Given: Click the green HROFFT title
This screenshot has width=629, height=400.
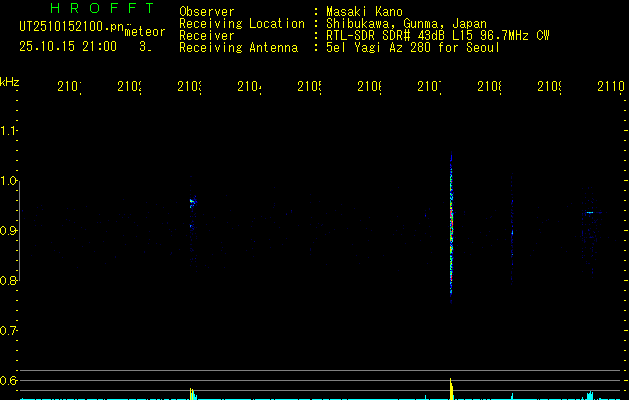Looking at the screenshot, I should 102,8.
